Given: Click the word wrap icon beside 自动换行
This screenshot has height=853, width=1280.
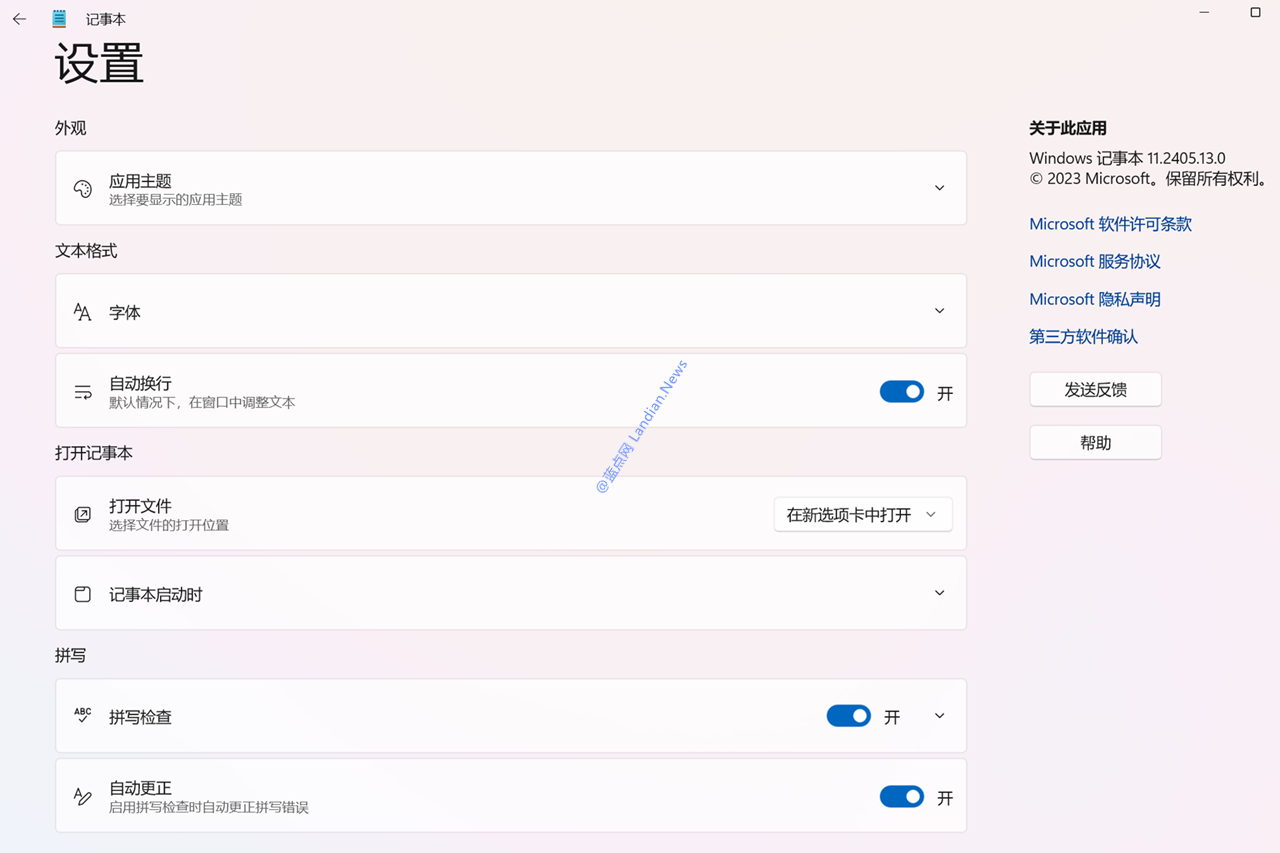Looking at the screenshot, I should coord(83,392).
